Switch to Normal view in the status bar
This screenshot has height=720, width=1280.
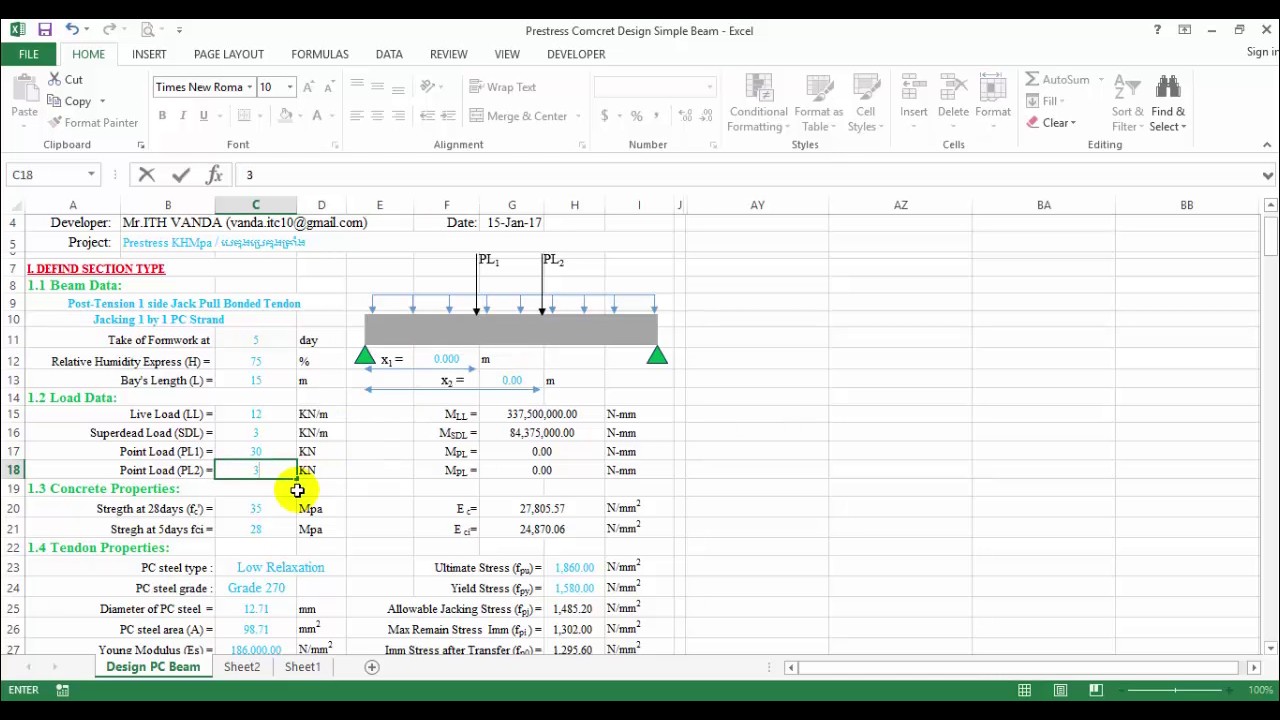tap(1024, 690)
